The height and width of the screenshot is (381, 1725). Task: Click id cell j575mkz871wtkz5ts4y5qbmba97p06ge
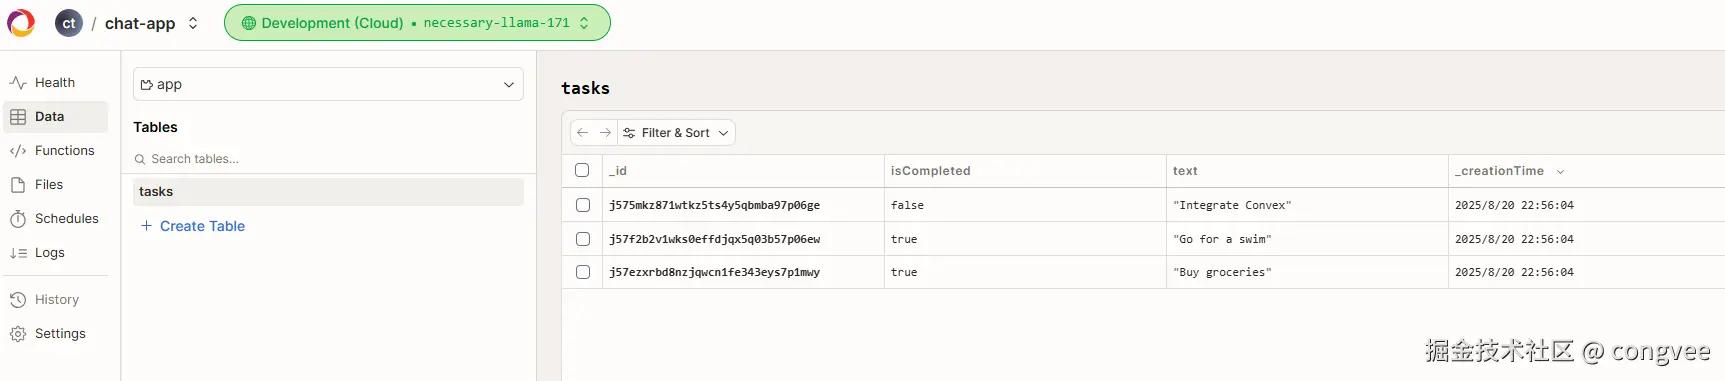coord(743,205)
